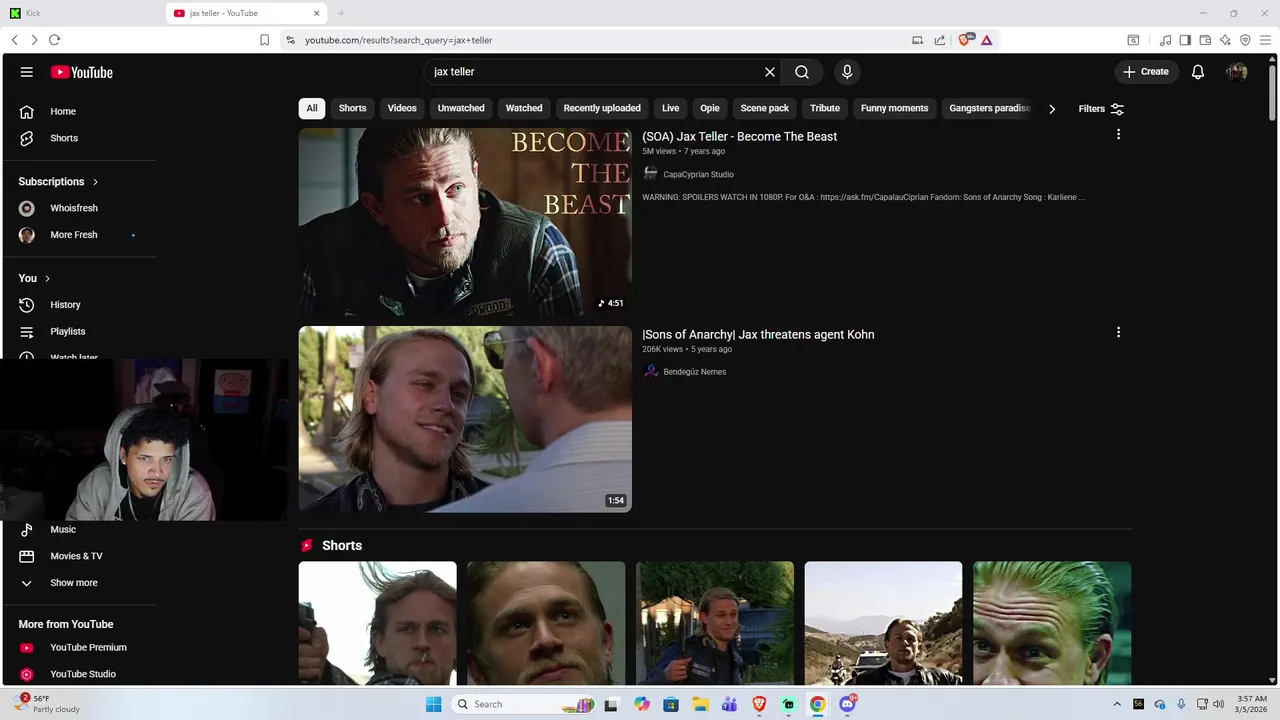
Task: Open volume control in system tray
Action: [x=1219, y=704]
